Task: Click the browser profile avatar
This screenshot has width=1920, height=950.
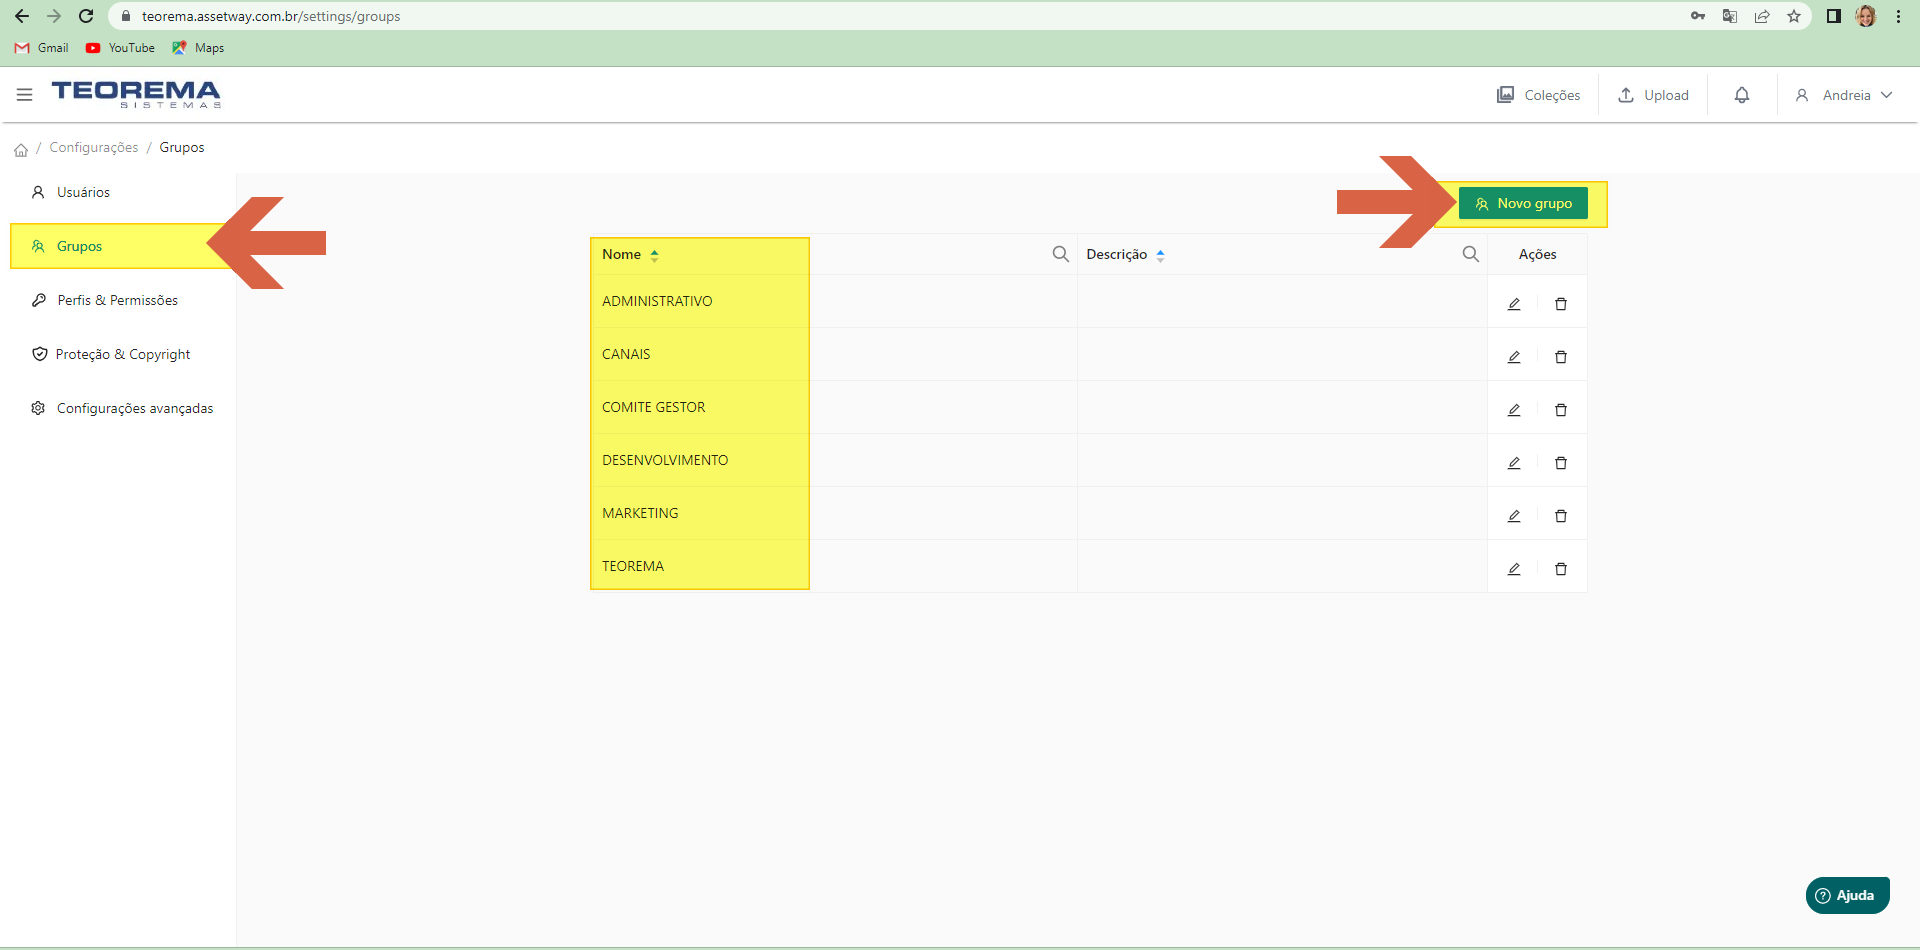Action: [1866, 16]
